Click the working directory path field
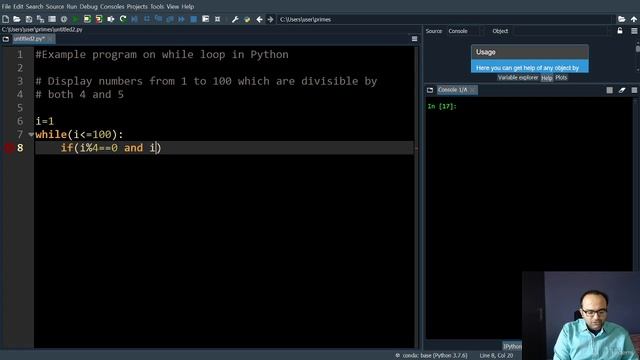The height and width of the screenshot is (360, 640). [446, 19]
